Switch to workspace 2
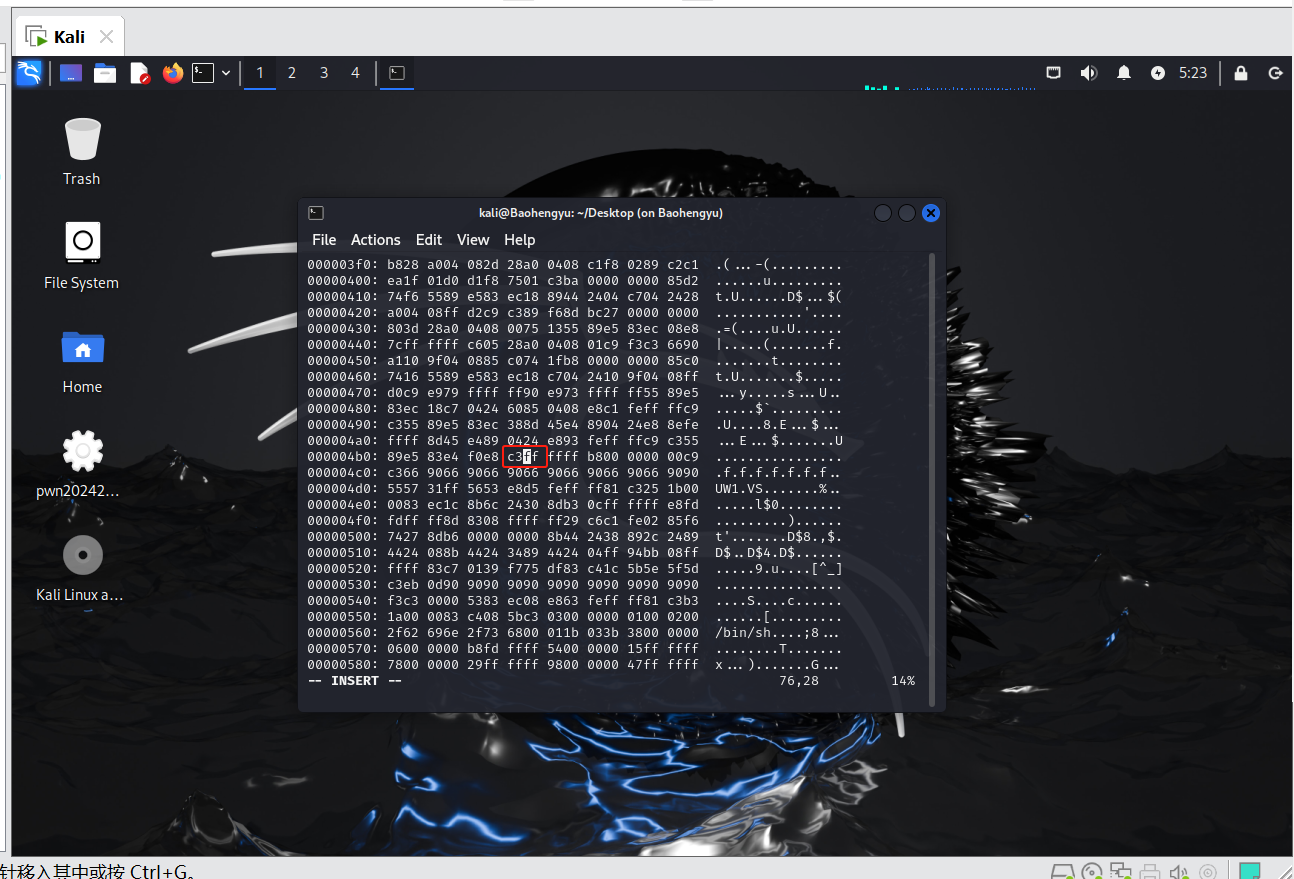 [x=292, y=73]
